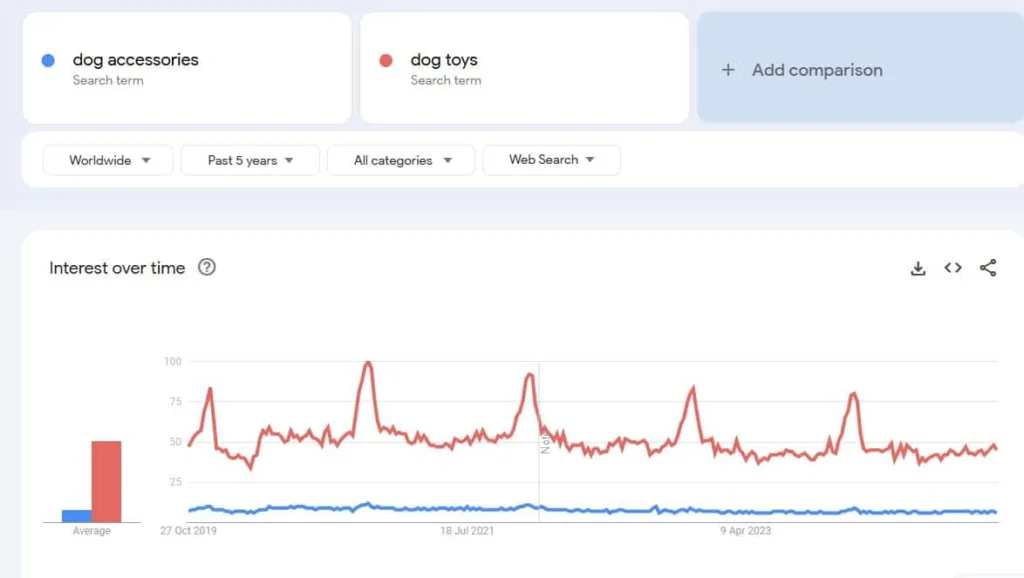This screenshot has width=1024, height=578.
Task: Click the 18 Jul 2021 axis label
Action: point(467,531)
